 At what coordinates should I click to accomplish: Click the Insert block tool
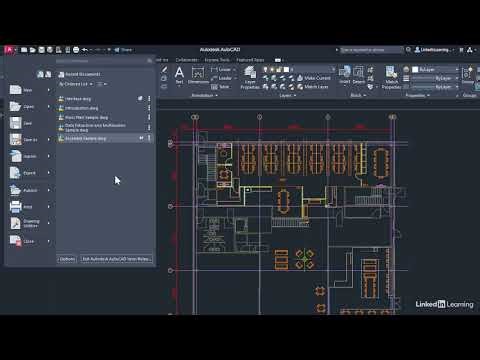pyautogui.click(x=345, y=75)
